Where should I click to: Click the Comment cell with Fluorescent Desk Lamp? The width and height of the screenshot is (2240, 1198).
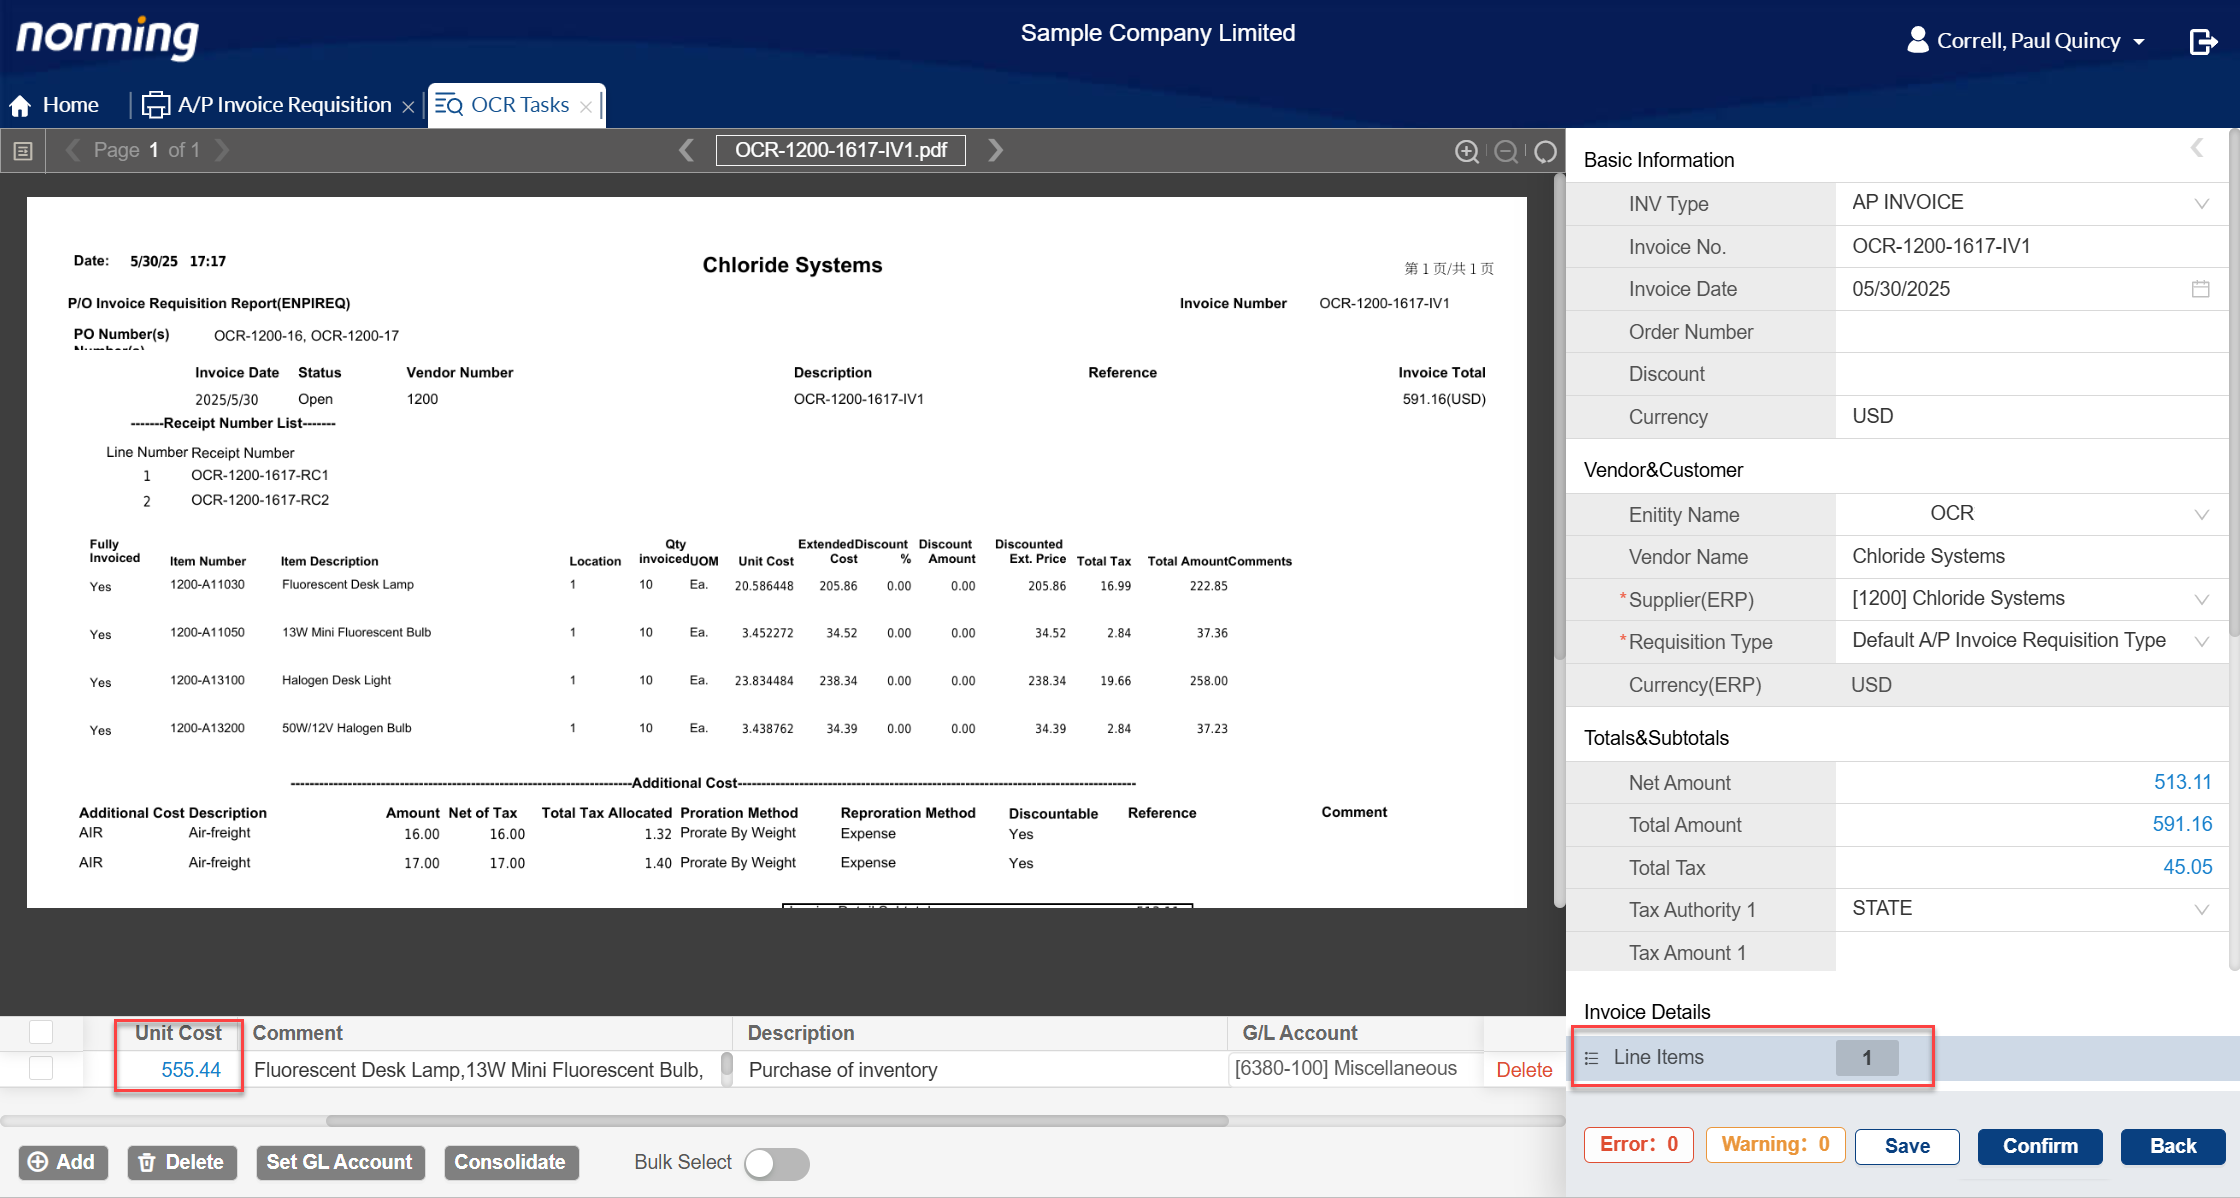point(478,1070)
